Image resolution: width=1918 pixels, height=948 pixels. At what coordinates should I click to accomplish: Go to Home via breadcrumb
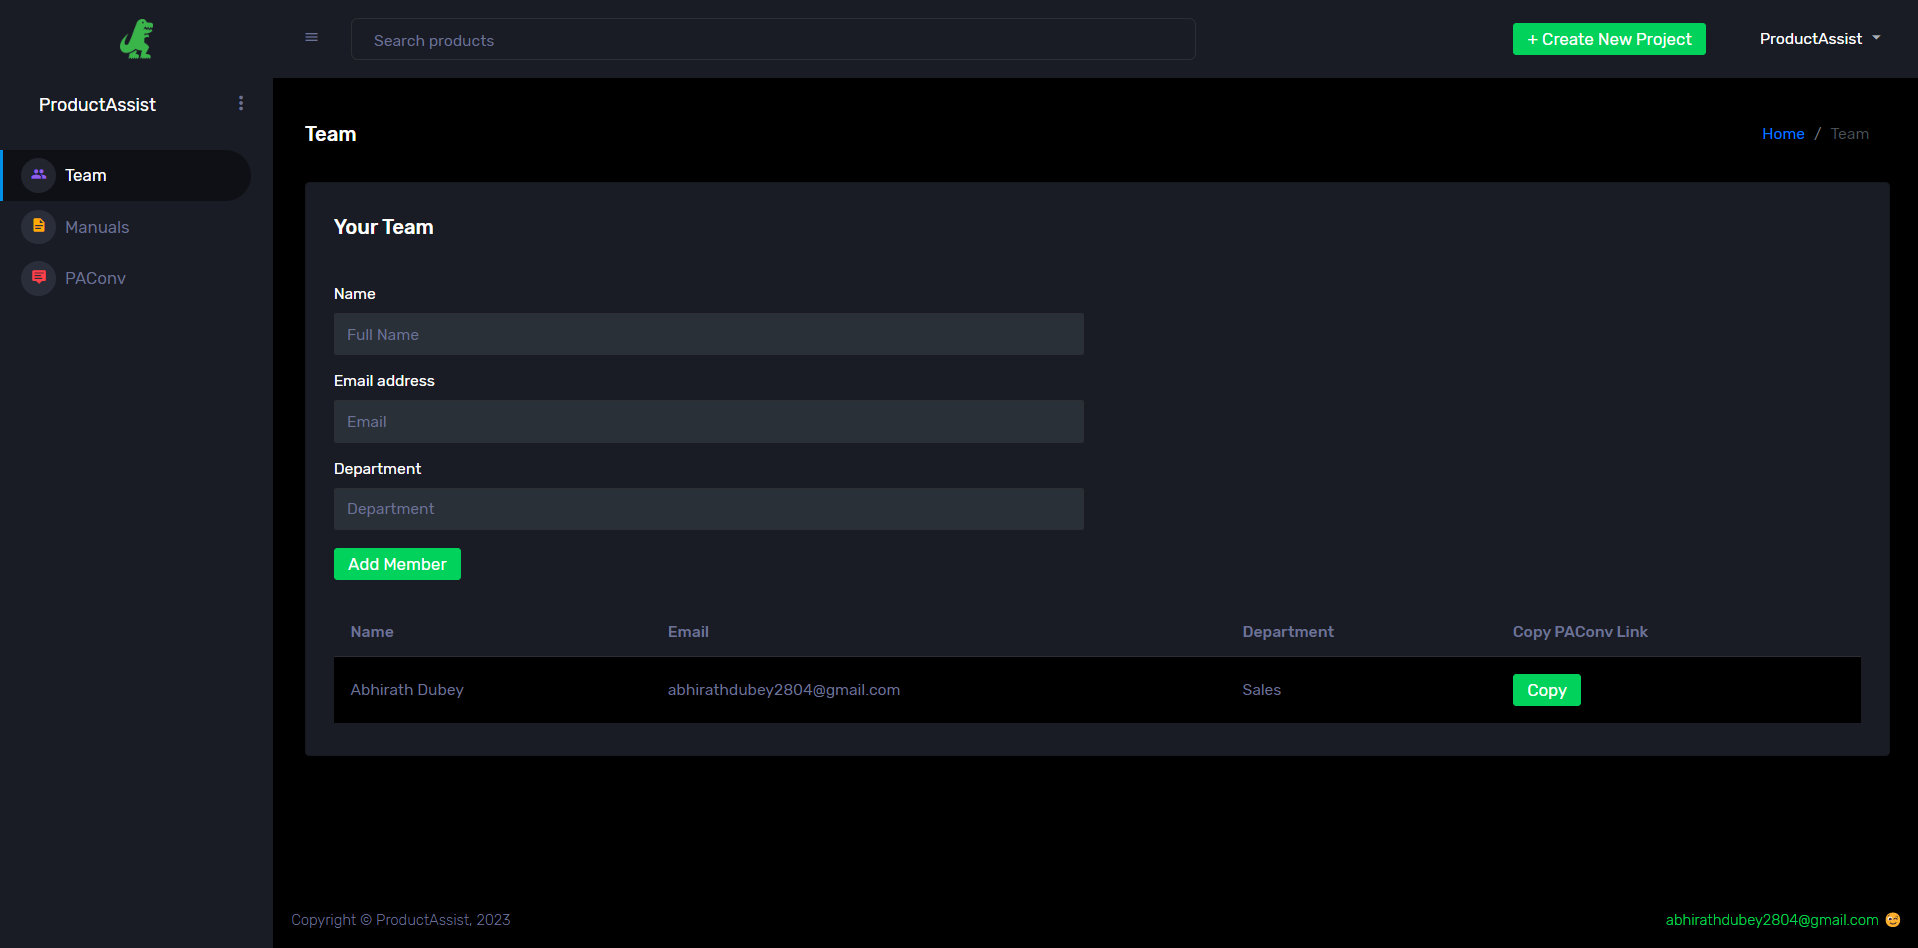[x=1783, y=134]
